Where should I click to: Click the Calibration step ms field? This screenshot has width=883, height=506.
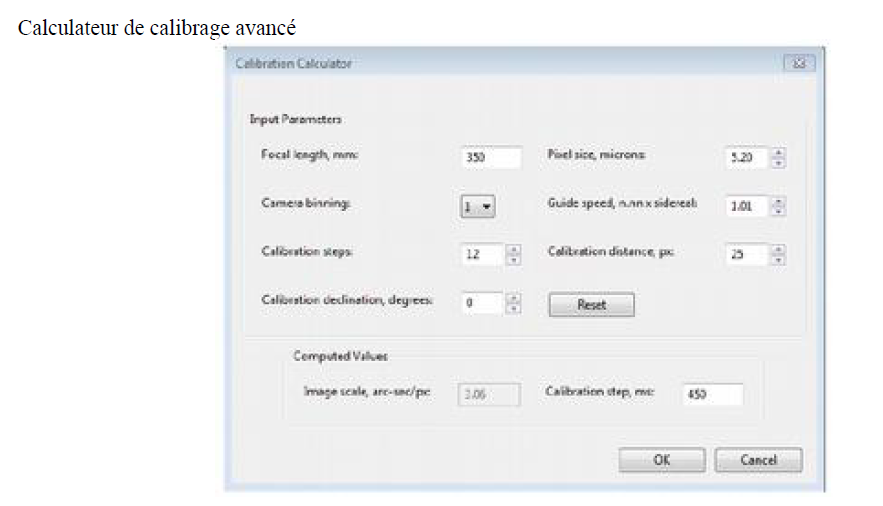(711, 394)
